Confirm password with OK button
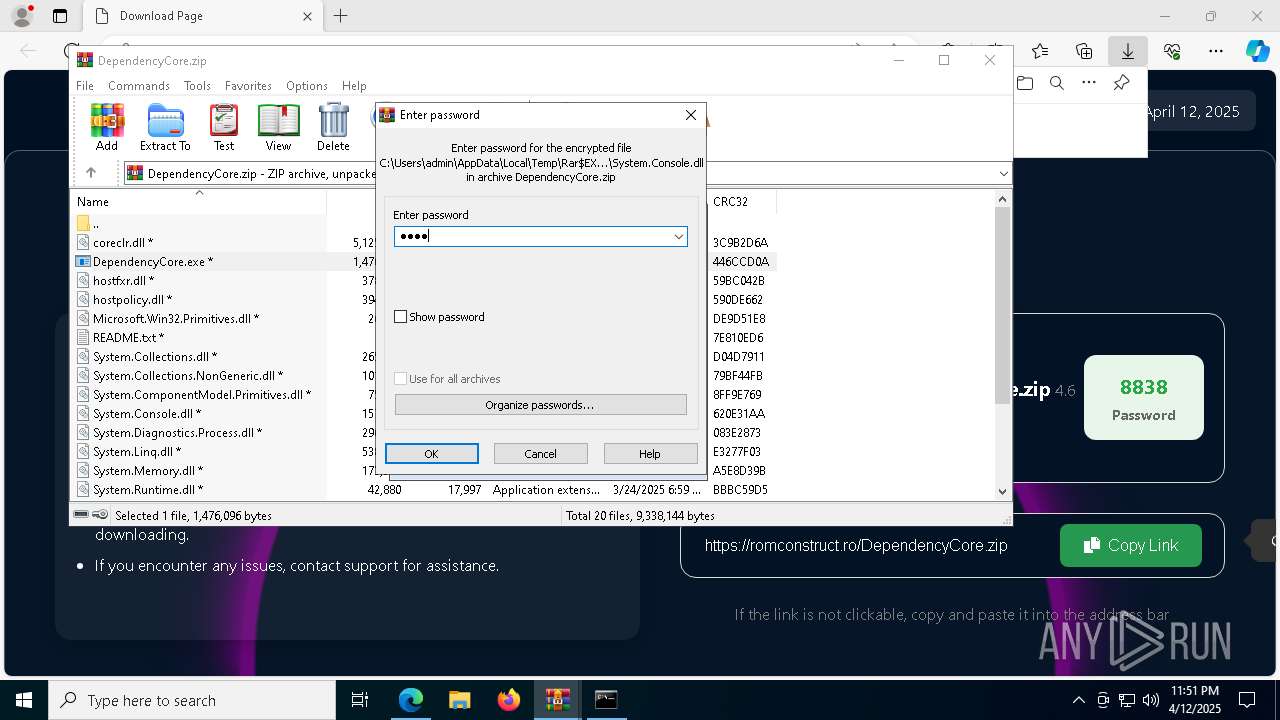This screenshot has width=1280, height=720. point(432,454)
